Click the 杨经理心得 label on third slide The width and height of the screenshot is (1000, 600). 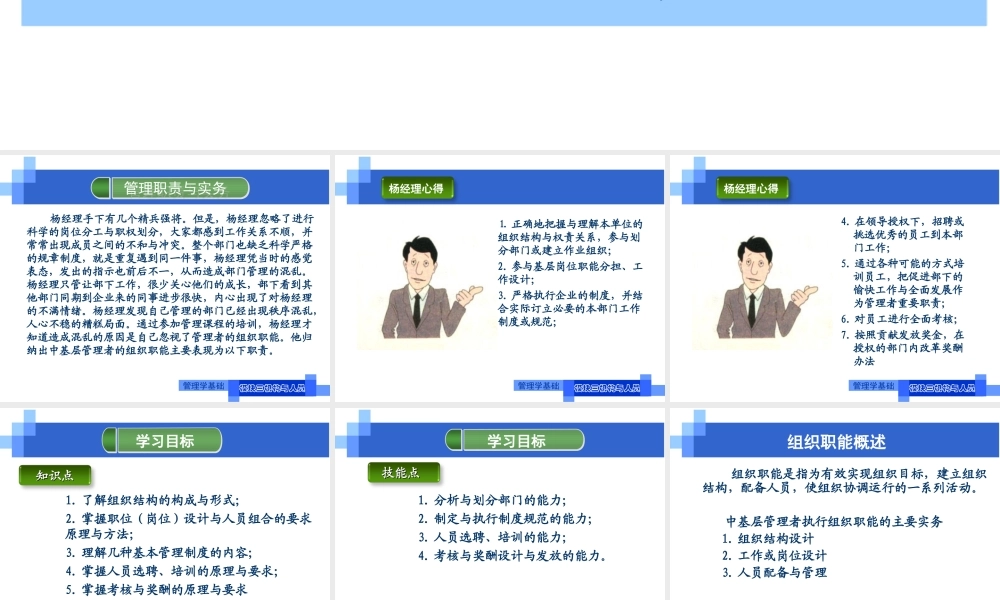point(753,188)
